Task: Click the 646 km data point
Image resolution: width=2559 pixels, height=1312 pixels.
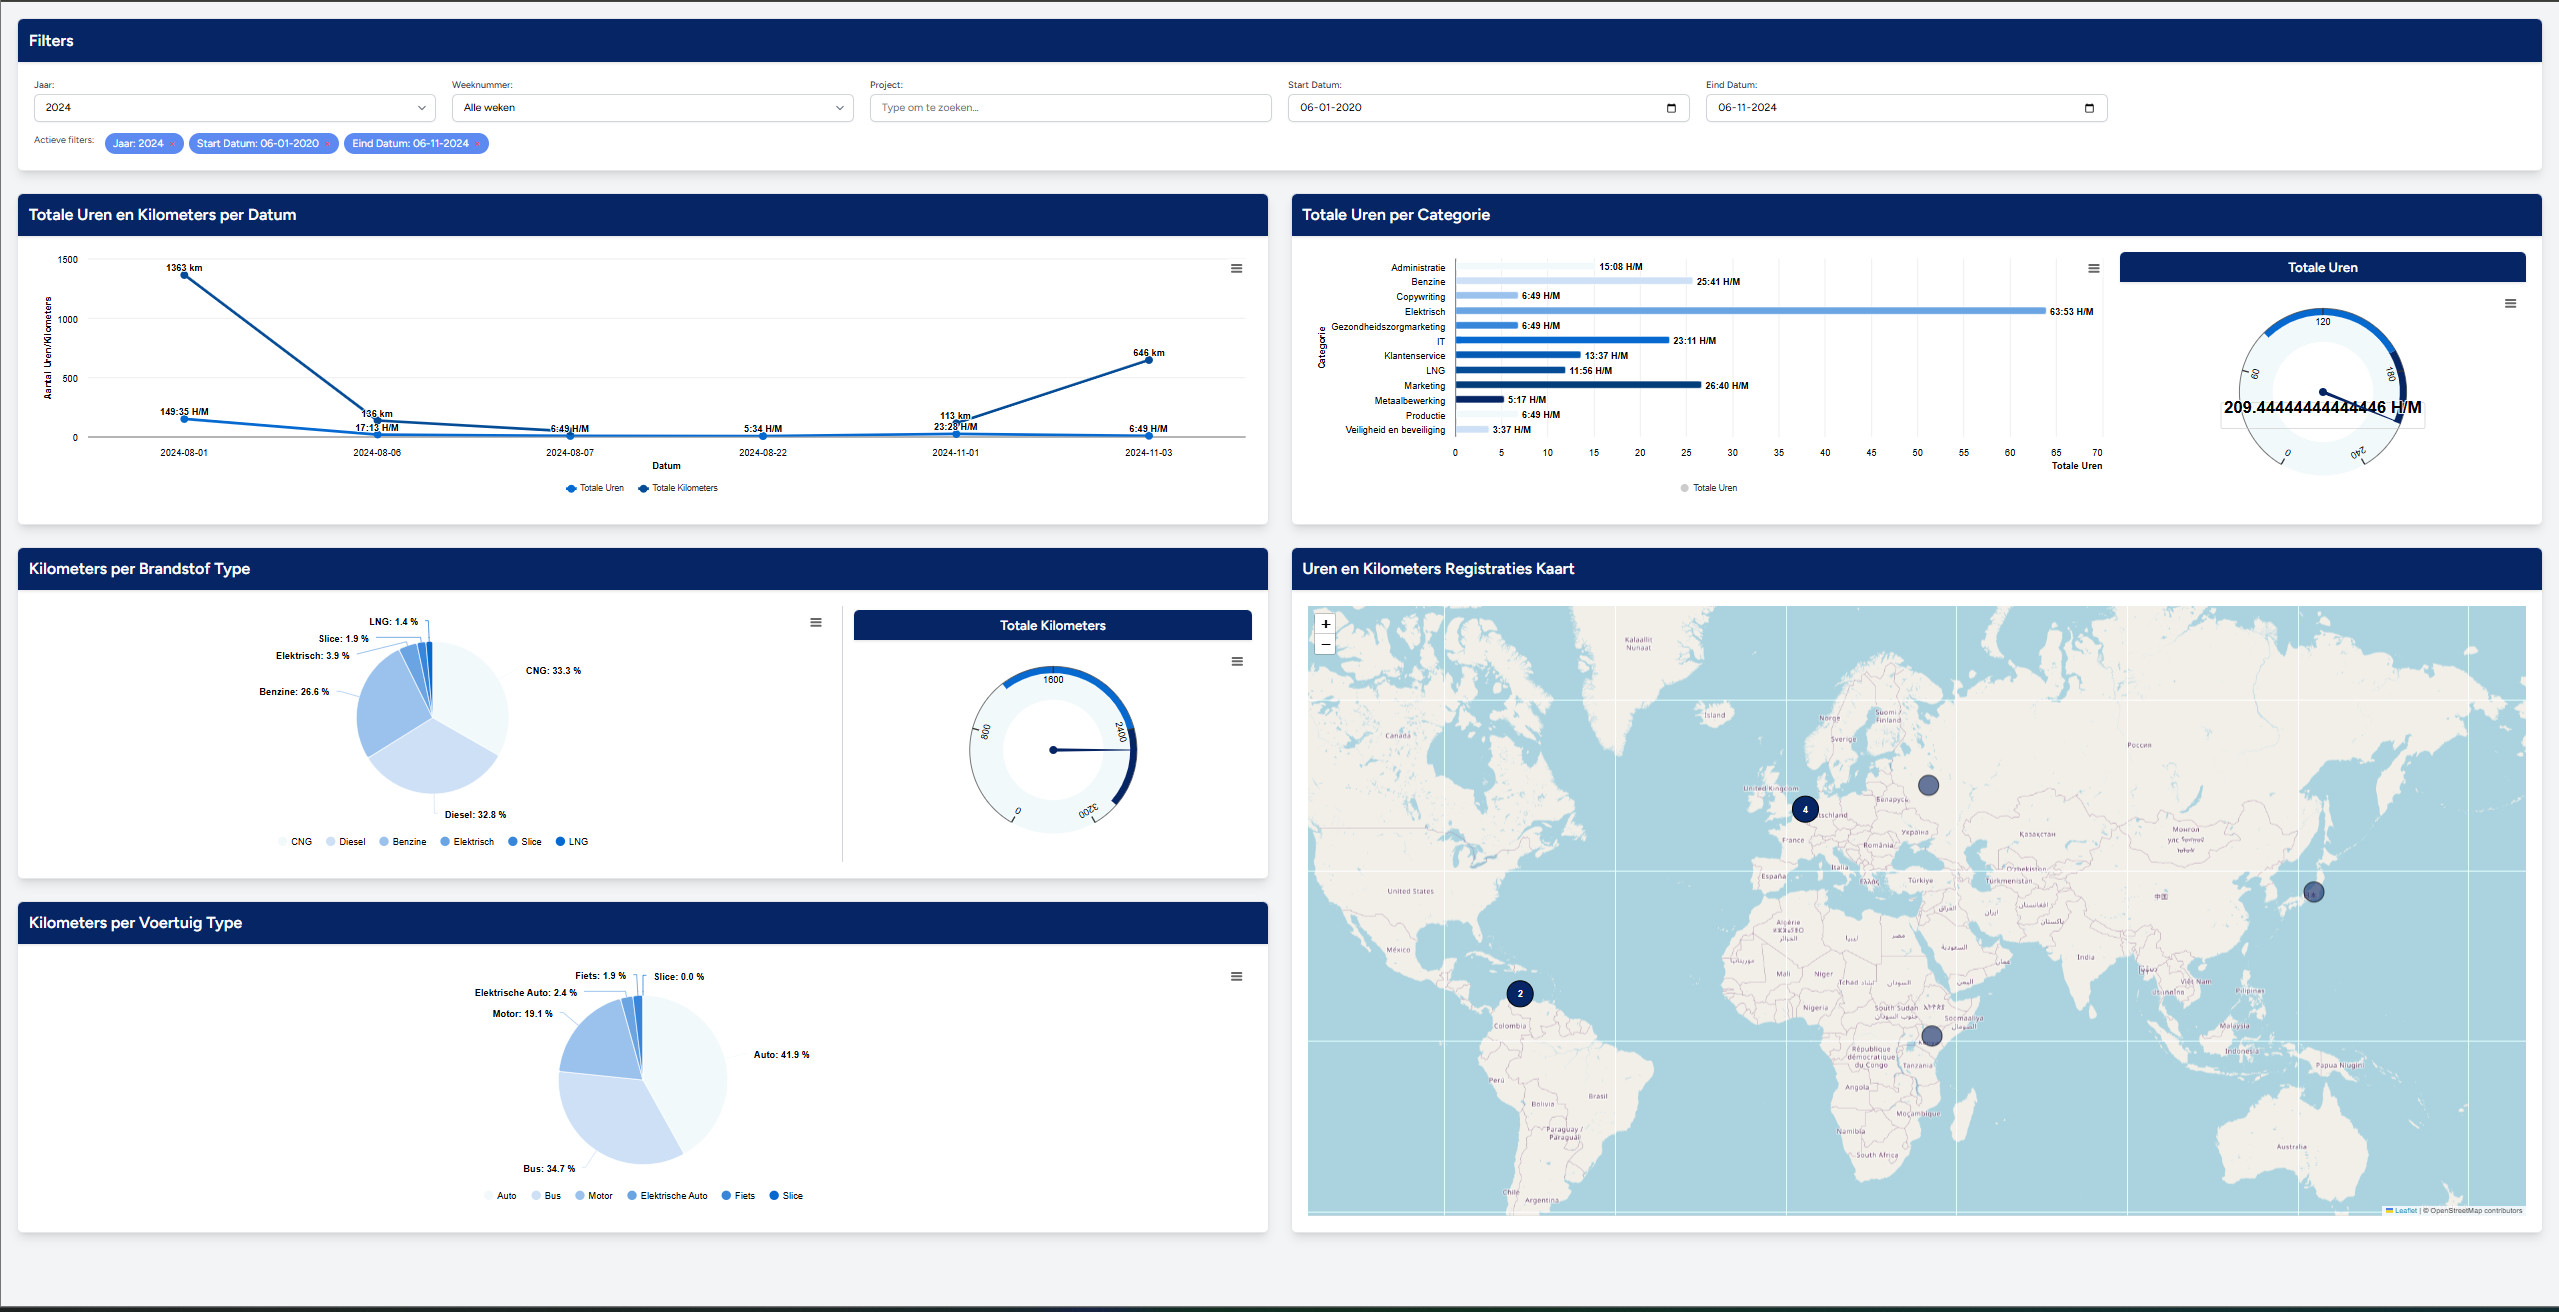Action: pyautogui.click(x=1148, y=360)
